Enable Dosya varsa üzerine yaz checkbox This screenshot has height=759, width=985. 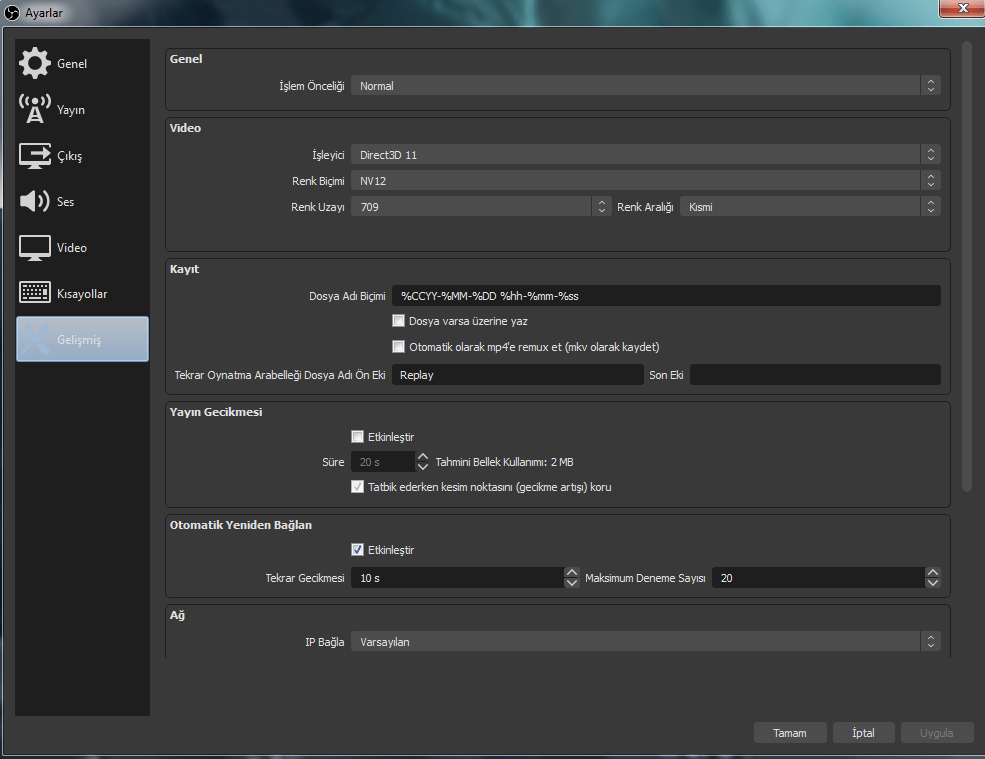(398, 321)
